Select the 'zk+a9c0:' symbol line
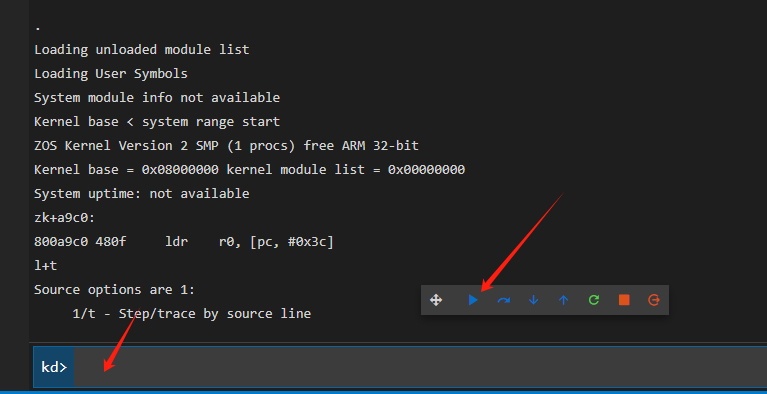The image size is (767, 394). (x=65, y=218)
